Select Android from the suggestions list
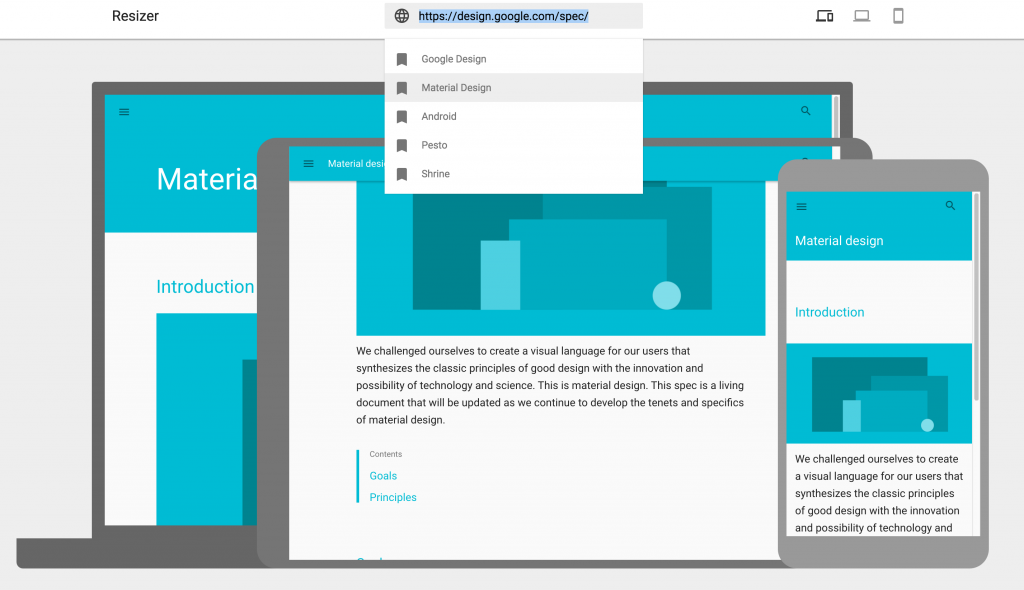Image resolution: width=1024 pixels, height=590 pixels. click(513, 116)
